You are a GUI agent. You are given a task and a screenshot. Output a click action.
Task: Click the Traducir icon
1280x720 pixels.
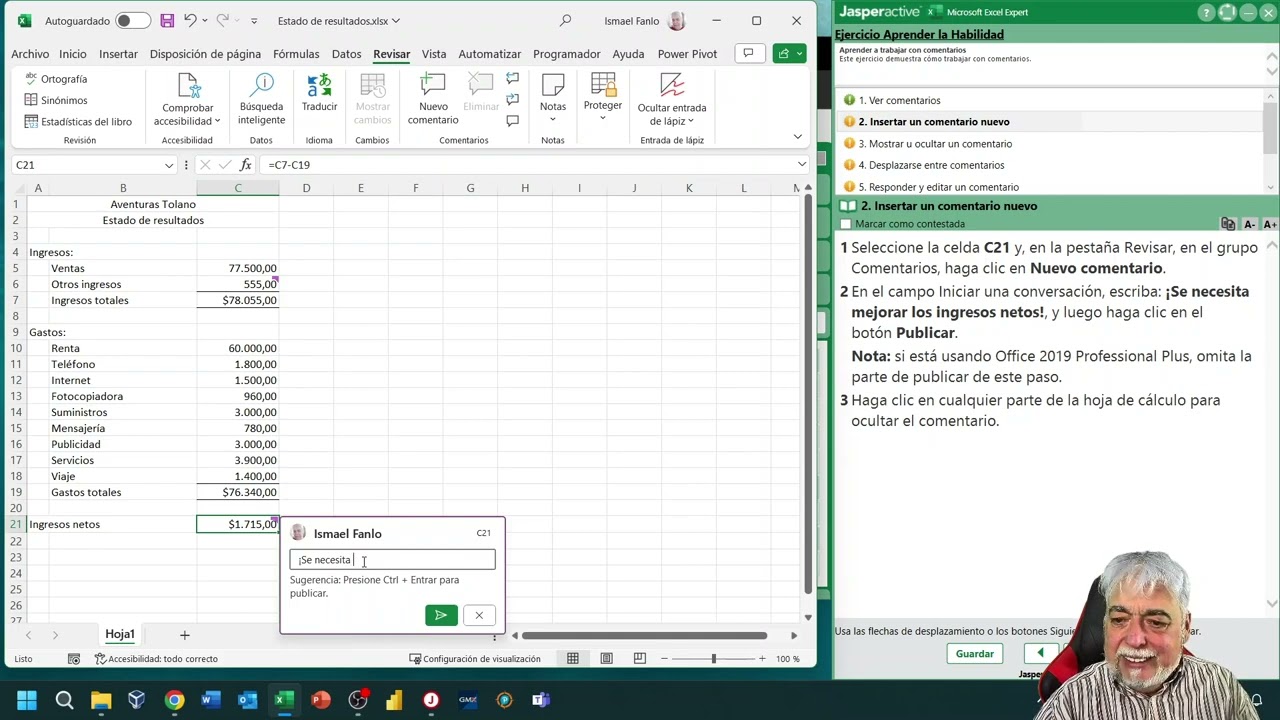tap(319, 86)
